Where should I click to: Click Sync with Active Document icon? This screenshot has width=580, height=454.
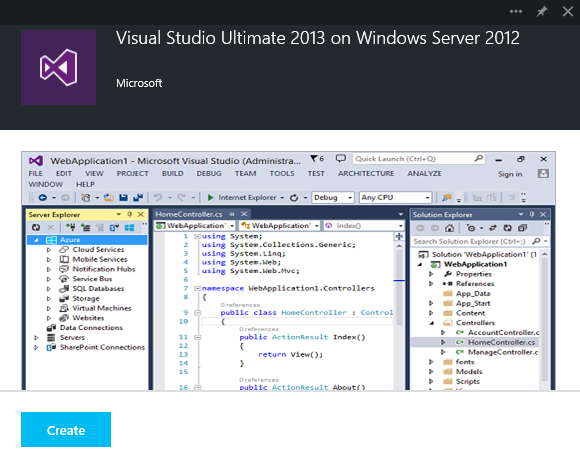click(493, 228)
